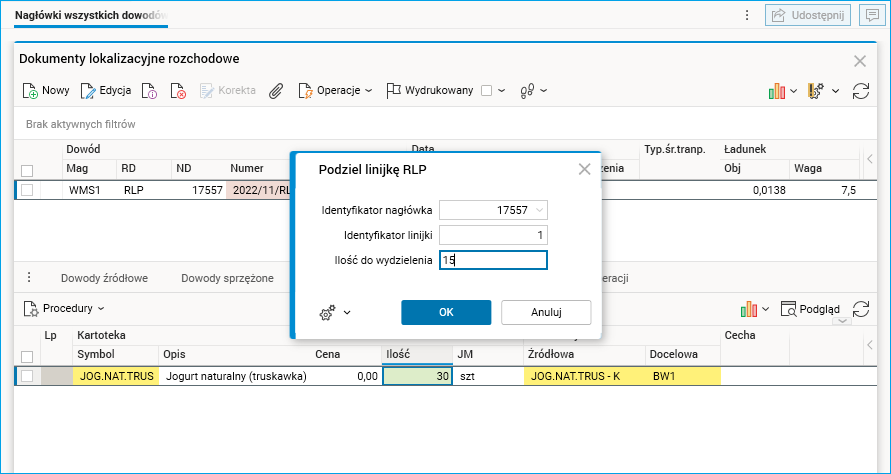Image resolution: width=891 pixels, height=474 pixels.
Task: Open footsteps tracking icon menu
Action: [x=533, y=90]
